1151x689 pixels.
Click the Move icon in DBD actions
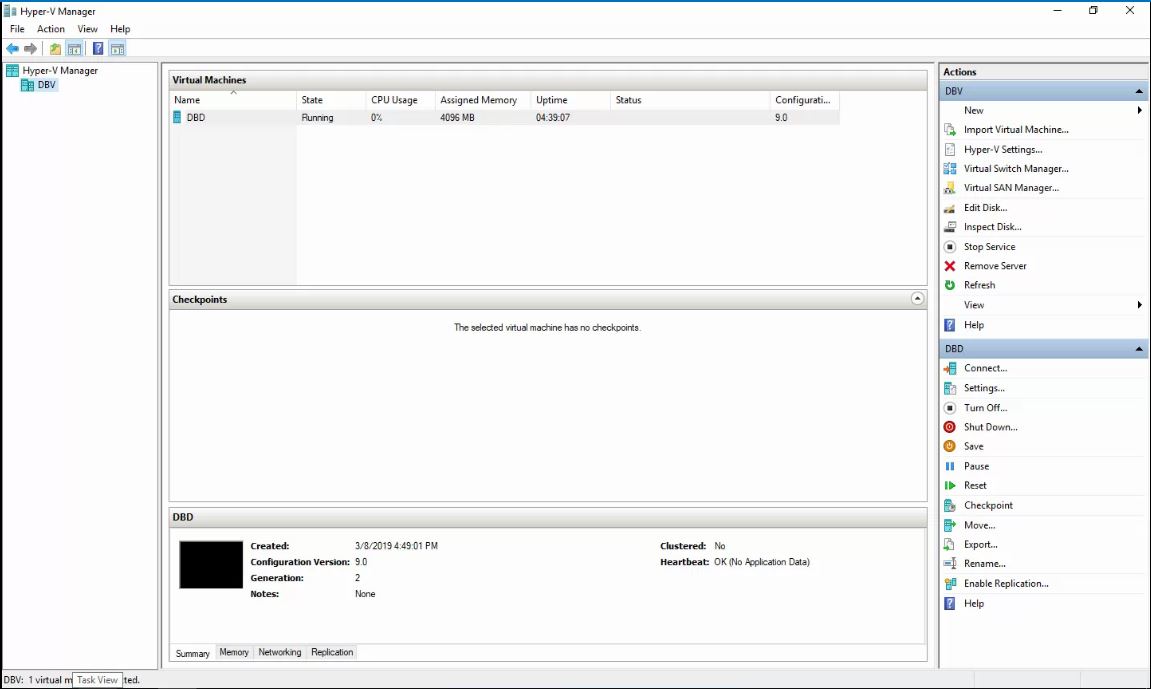[950, 525]
